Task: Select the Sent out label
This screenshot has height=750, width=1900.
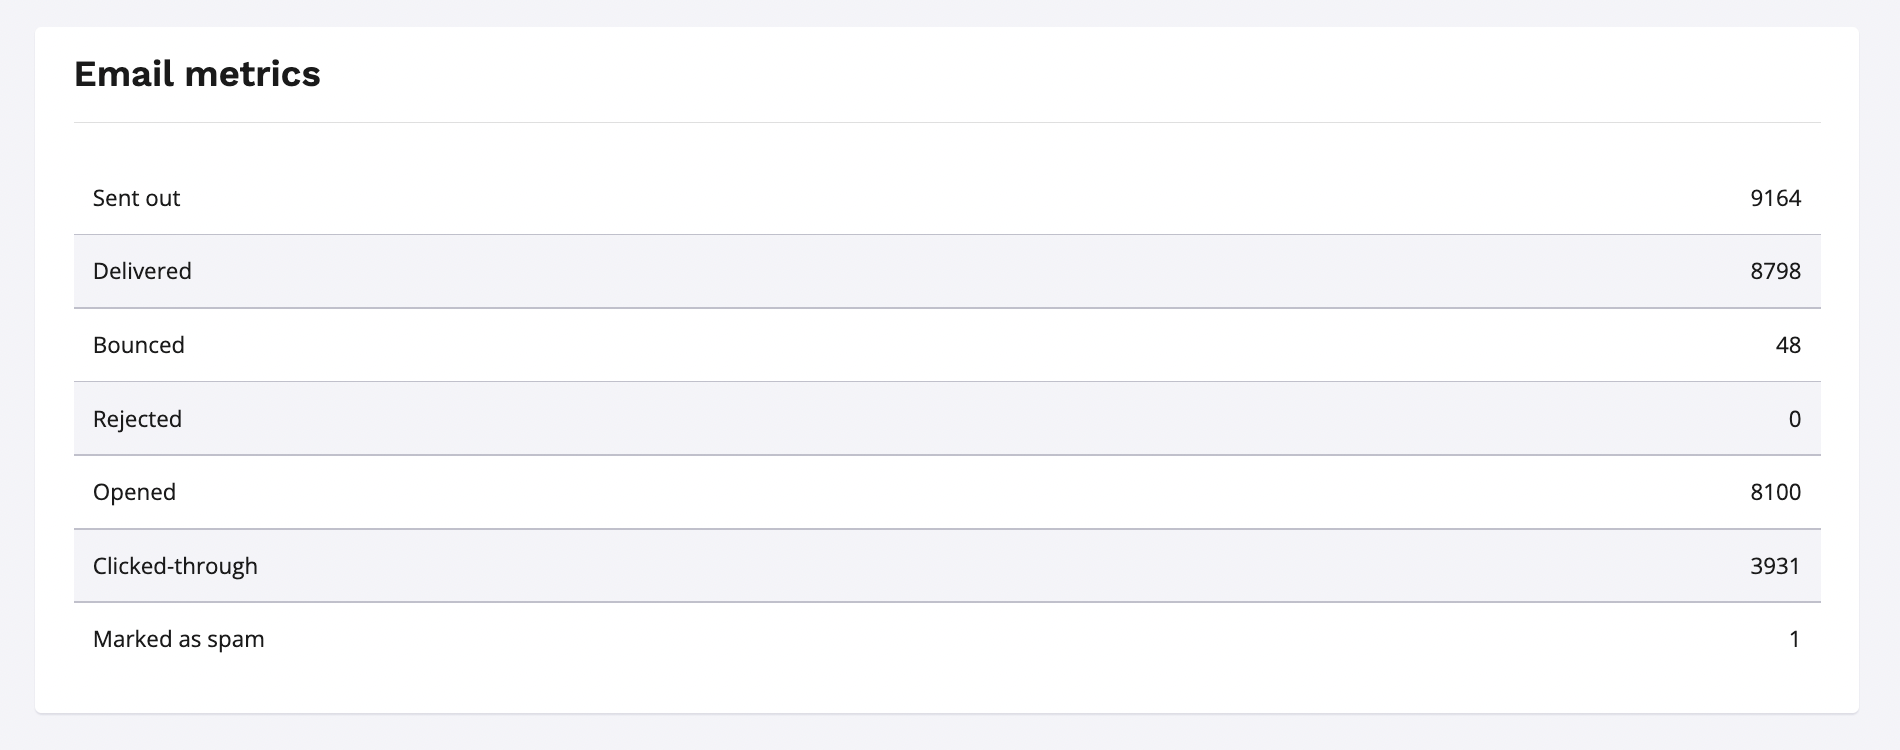Action: tap(136, 198)
